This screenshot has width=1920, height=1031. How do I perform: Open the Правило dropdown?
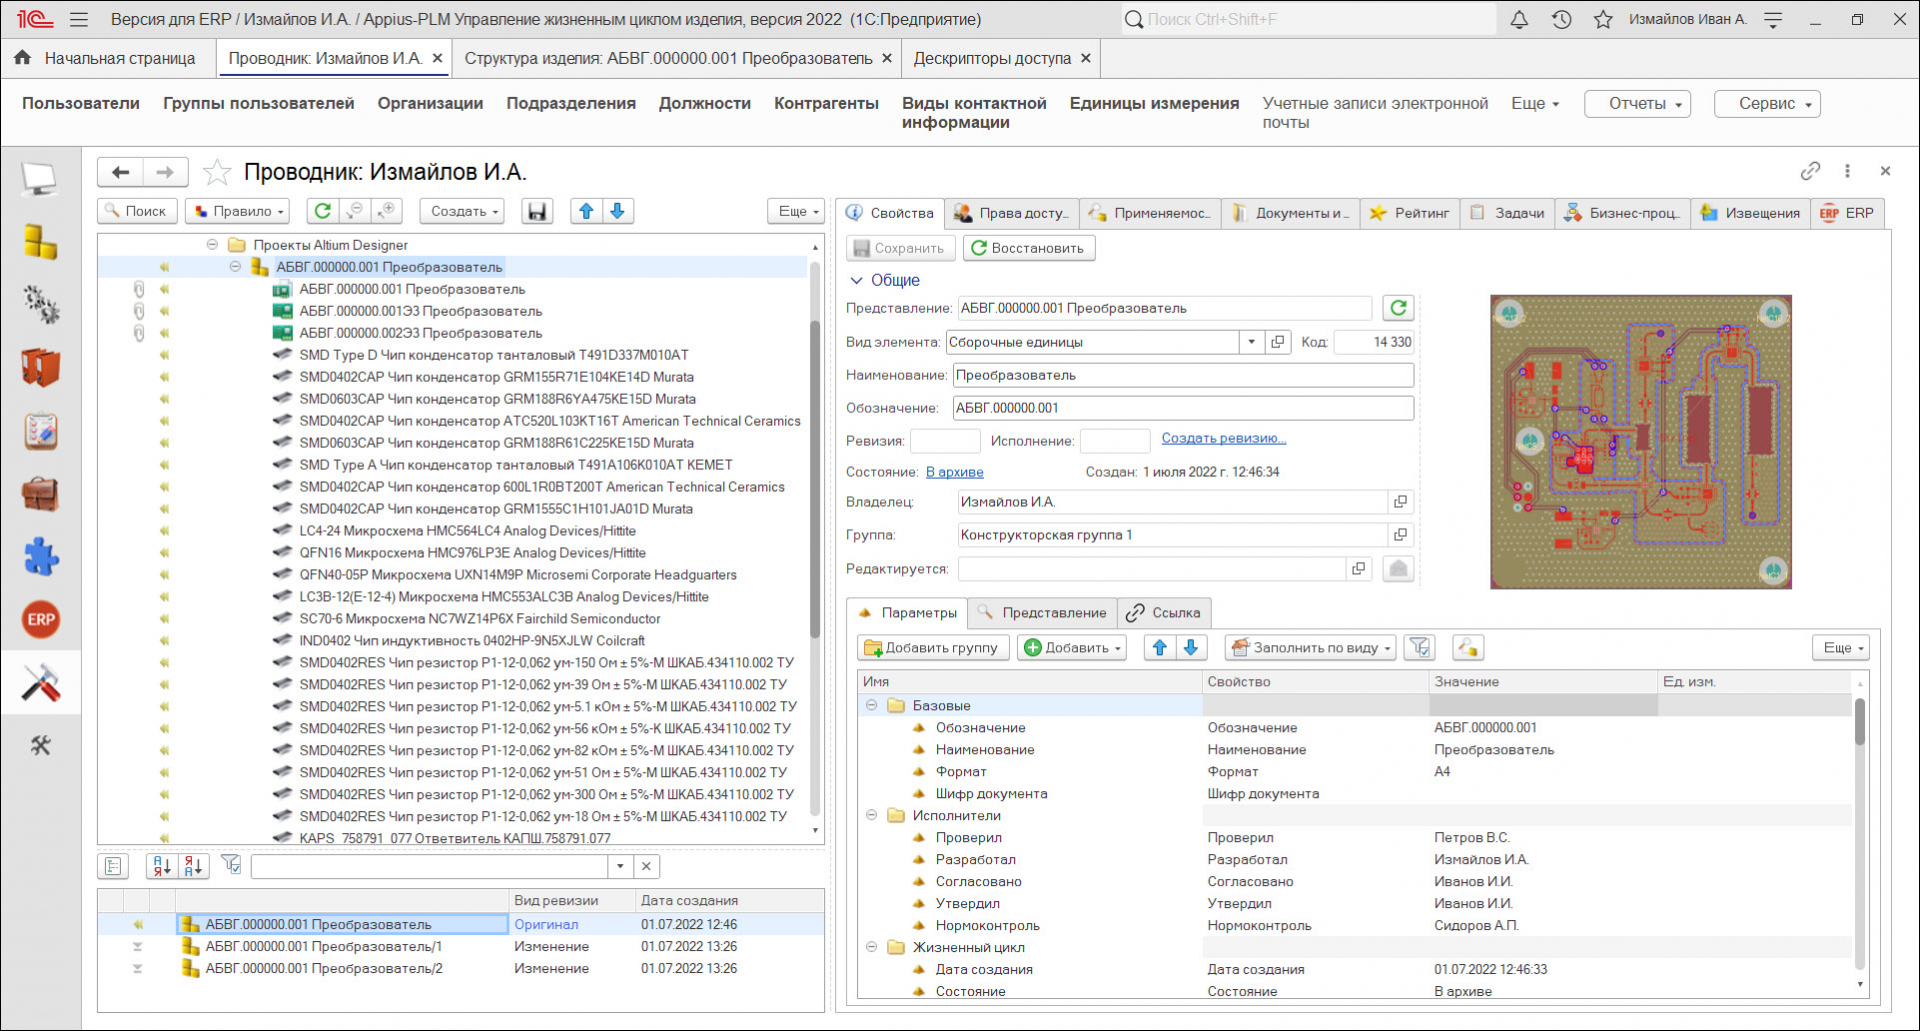(239, 211)
